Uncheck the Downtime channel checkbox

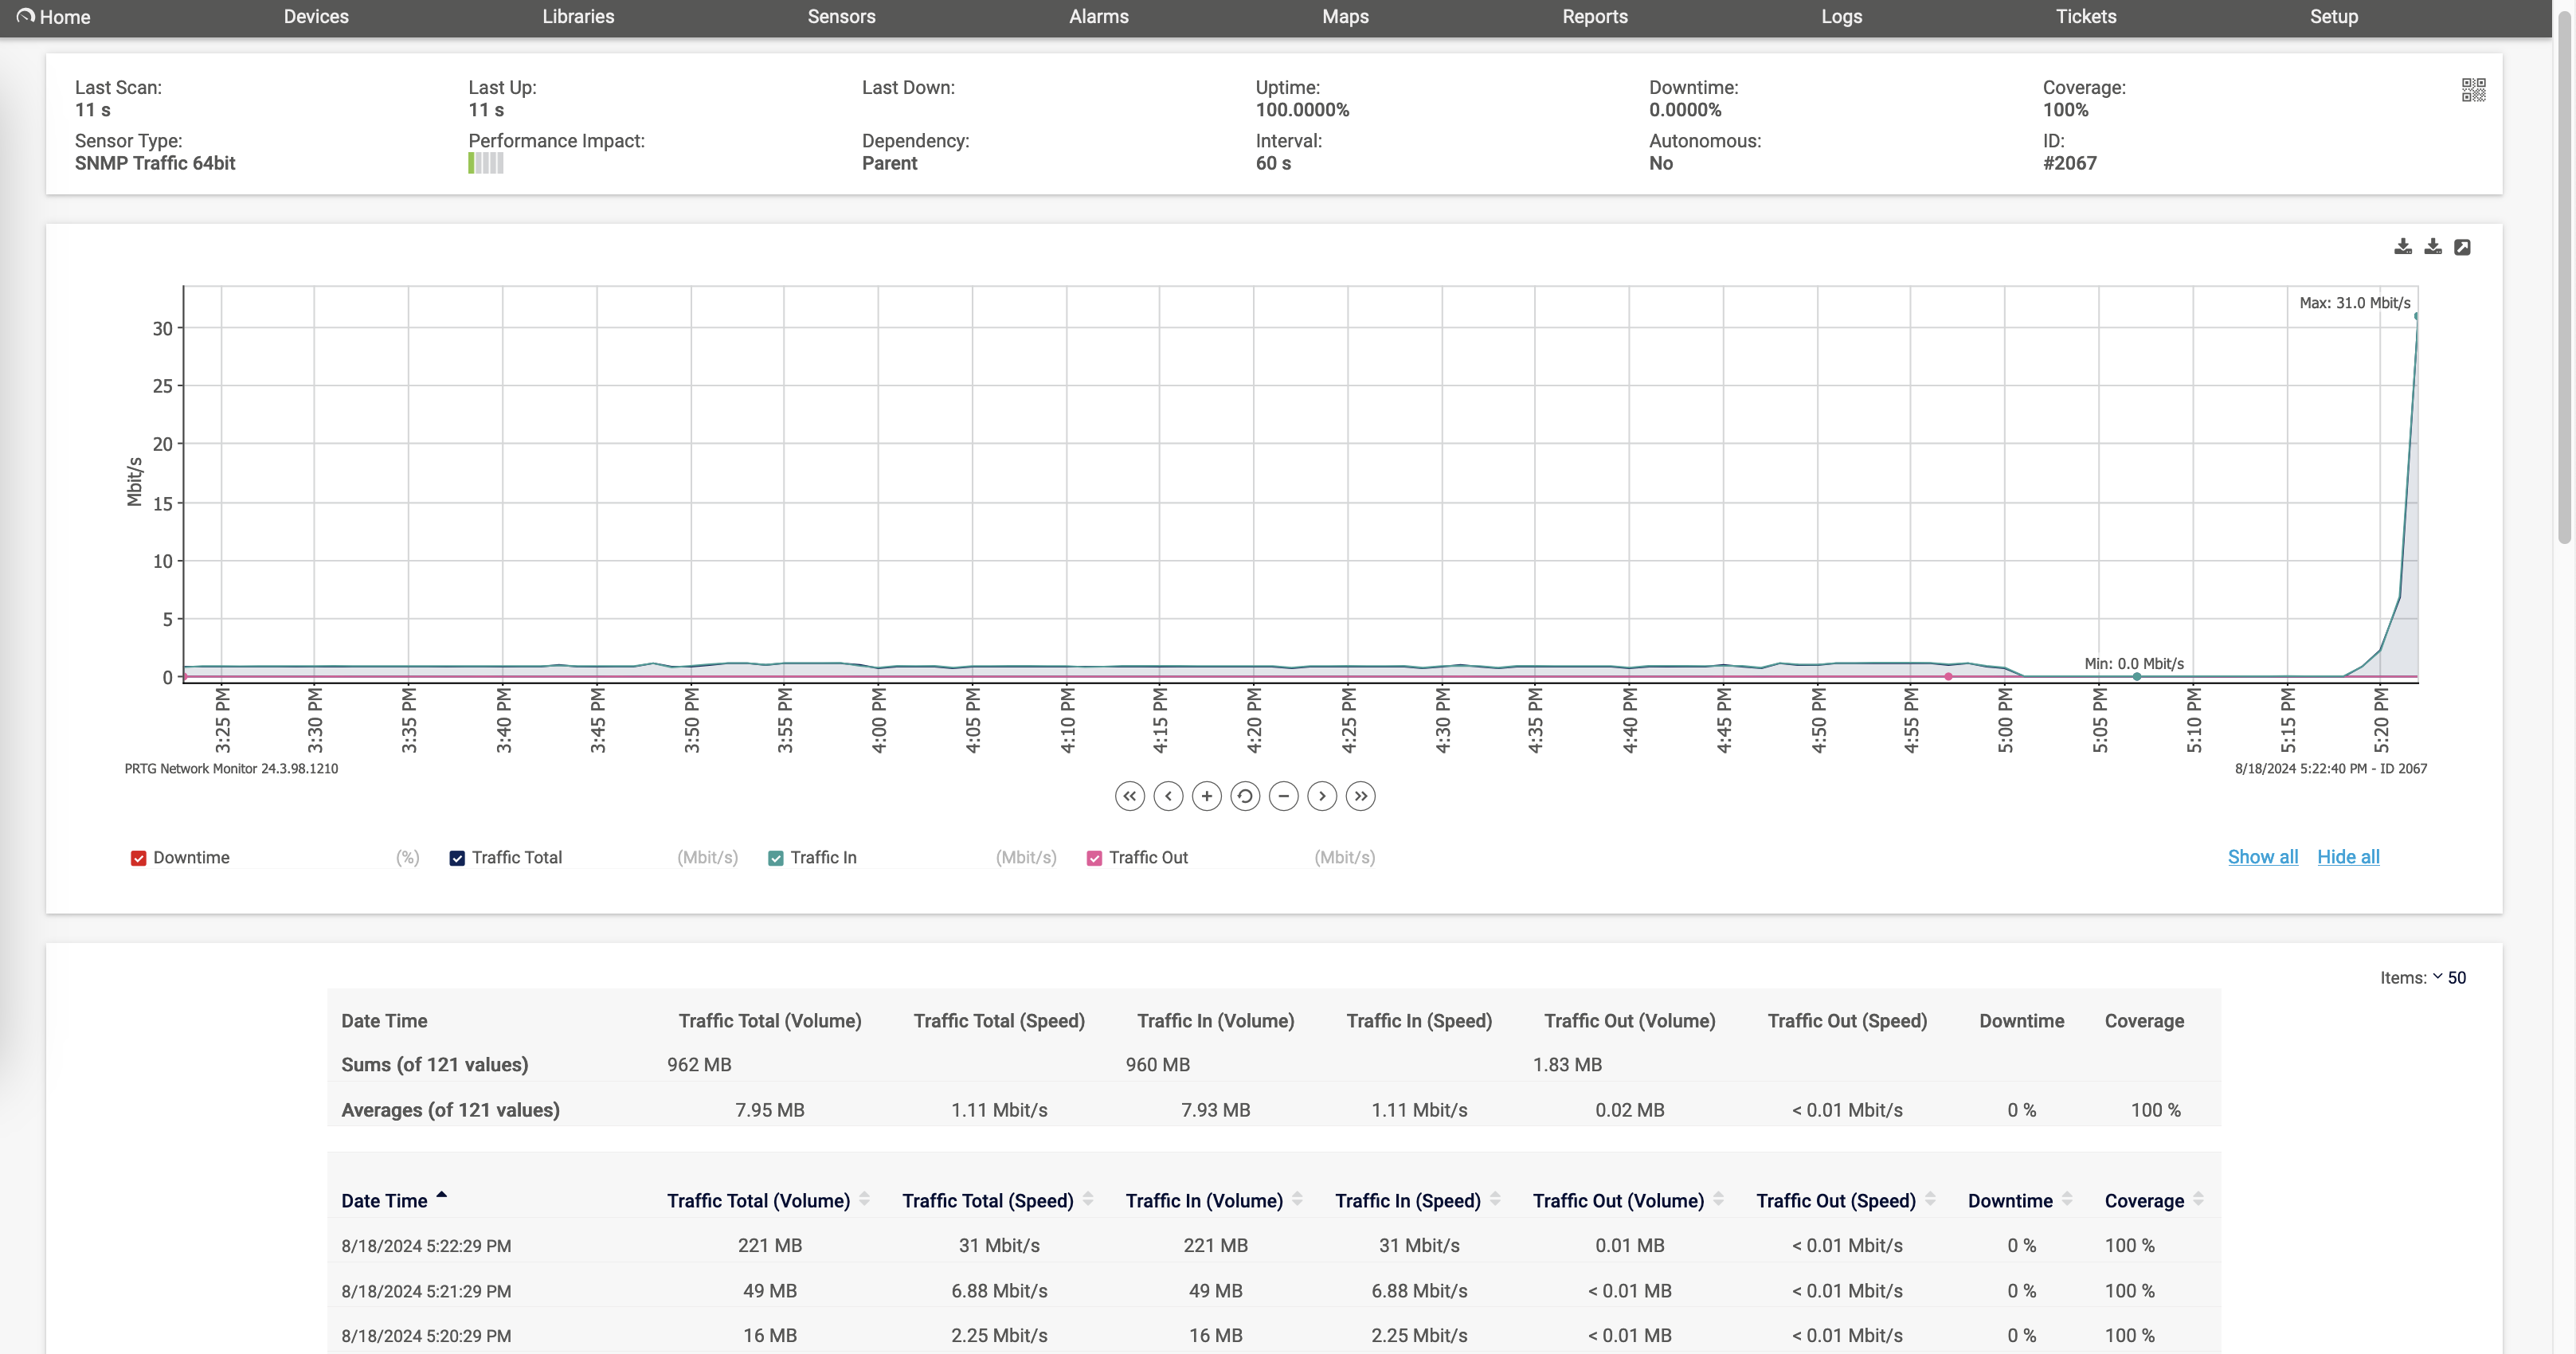139,858
